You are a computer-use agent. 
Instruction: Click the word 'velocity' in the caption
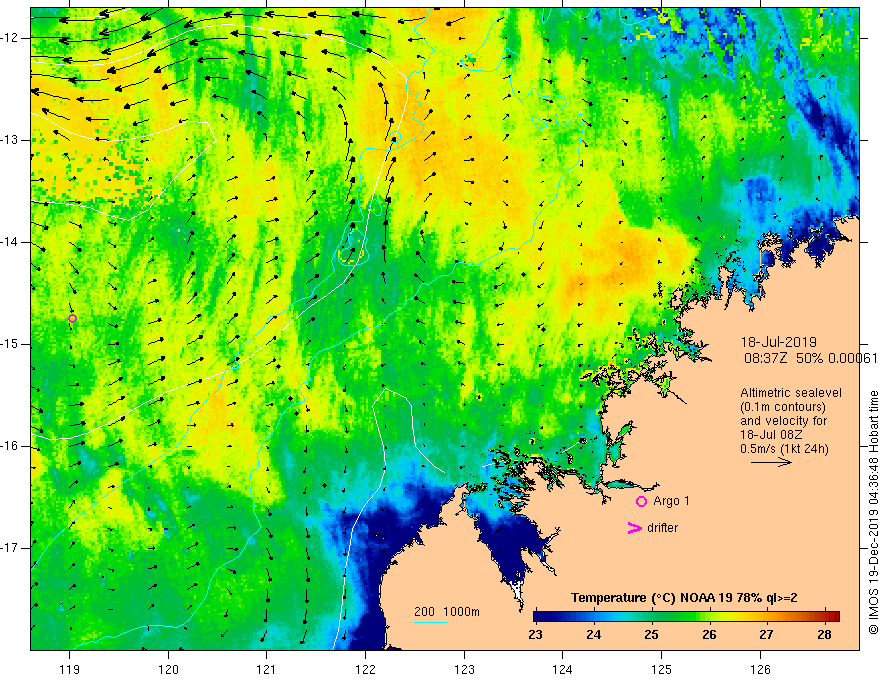coord(786,421)
